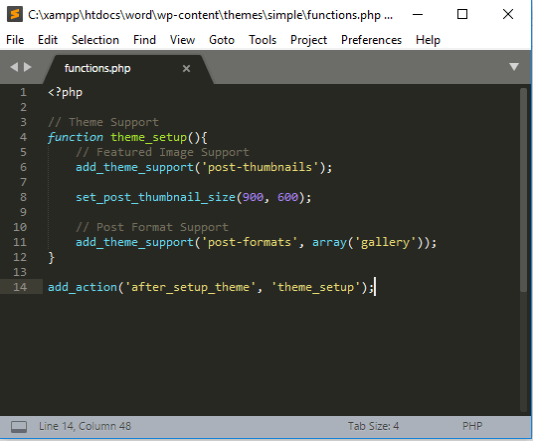
Task: Go to previous tab with left arrow
Action: [x=14, y=67]
